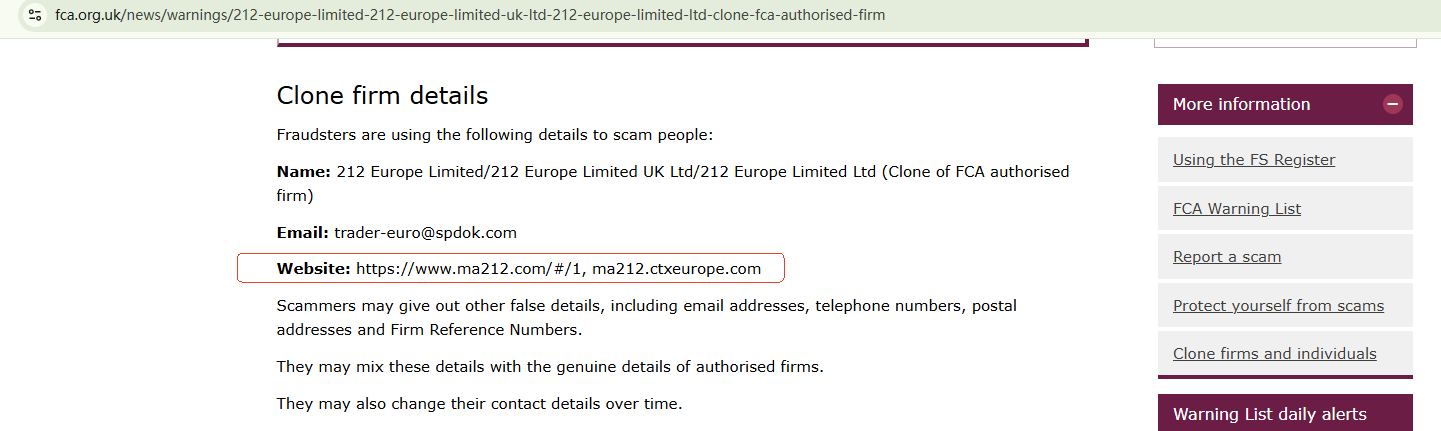This screenshot has height=431, width=1441.
Task: Click the site information icon in address bar
Action: pyautogui.click(x=35, y=15)
